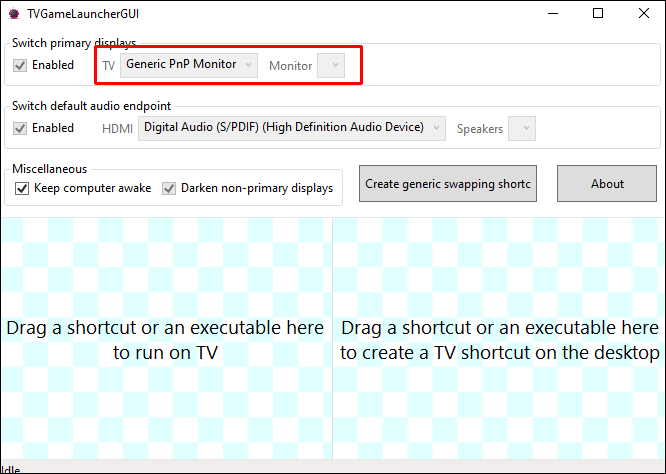The image size is (666, 474).
Task: Click the TVGameLauncherGUI title bar app icon
Action: 14,14
